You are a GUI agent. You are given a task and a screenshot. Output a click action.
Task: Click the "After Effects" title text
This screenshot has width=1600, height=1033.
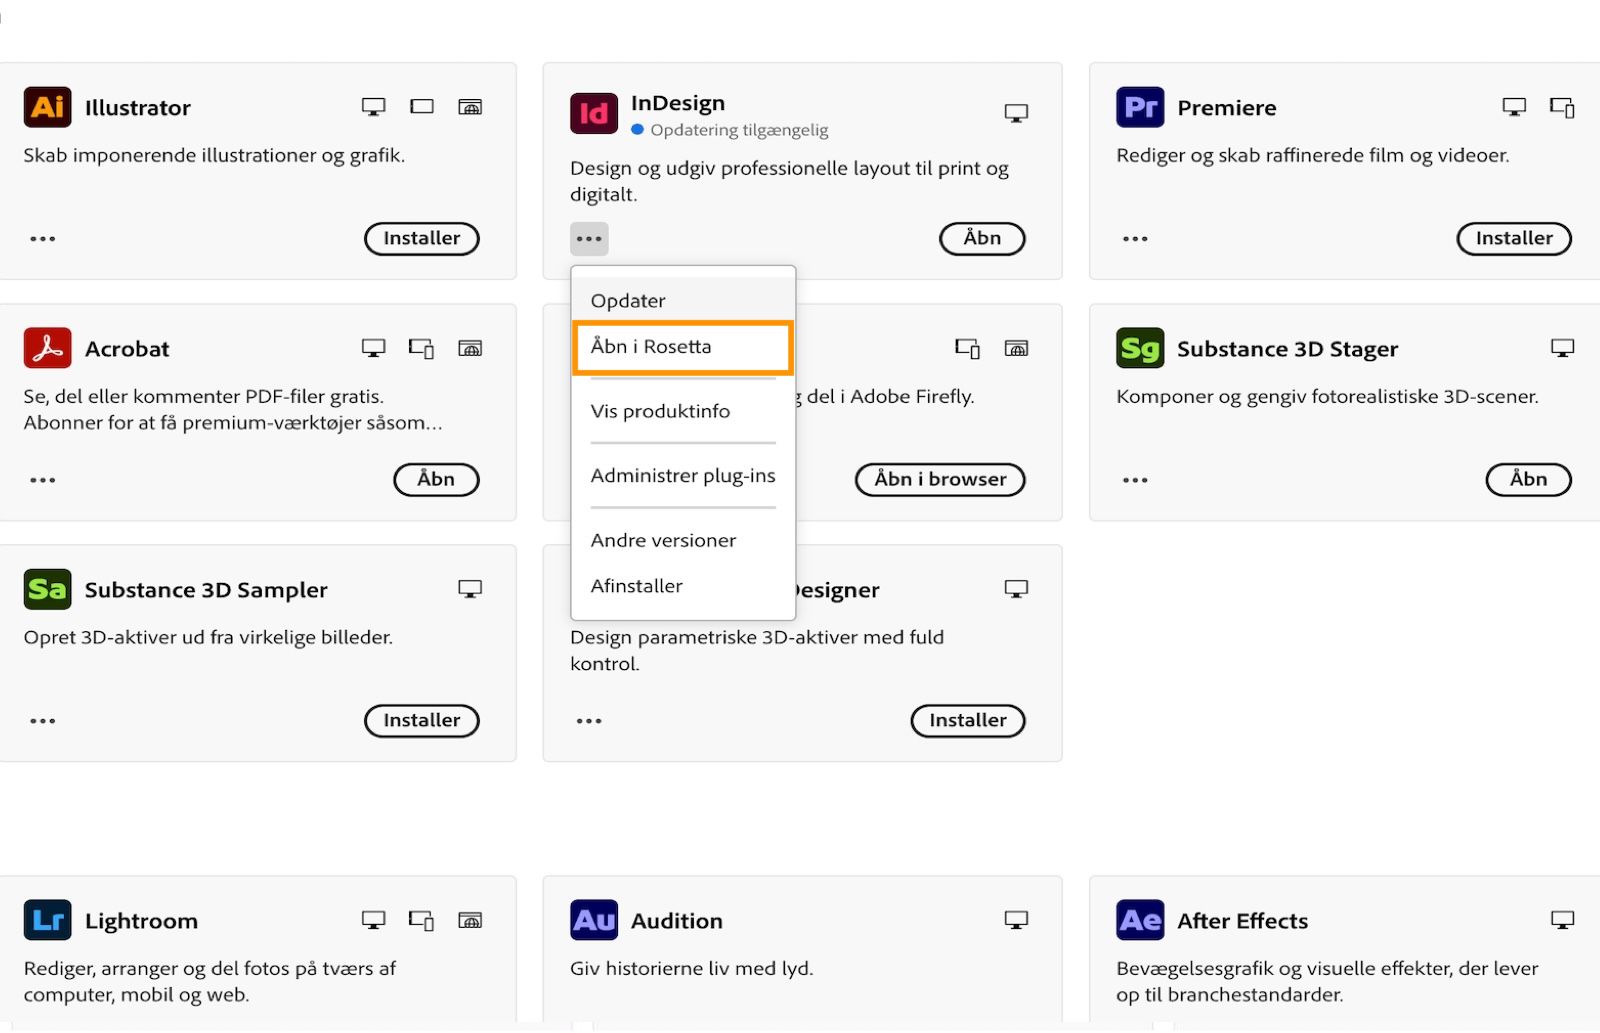1242,920
